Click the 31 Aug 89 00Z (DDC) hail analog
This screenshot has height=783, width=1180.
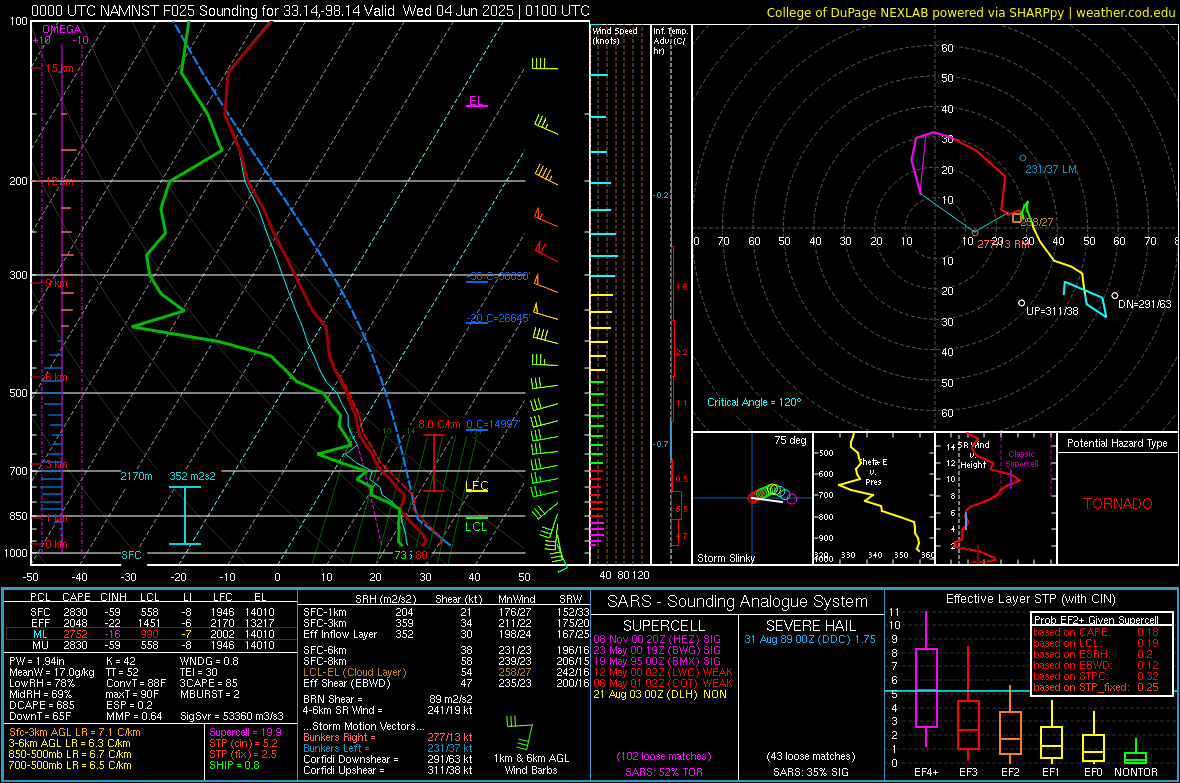click(810, 639)
